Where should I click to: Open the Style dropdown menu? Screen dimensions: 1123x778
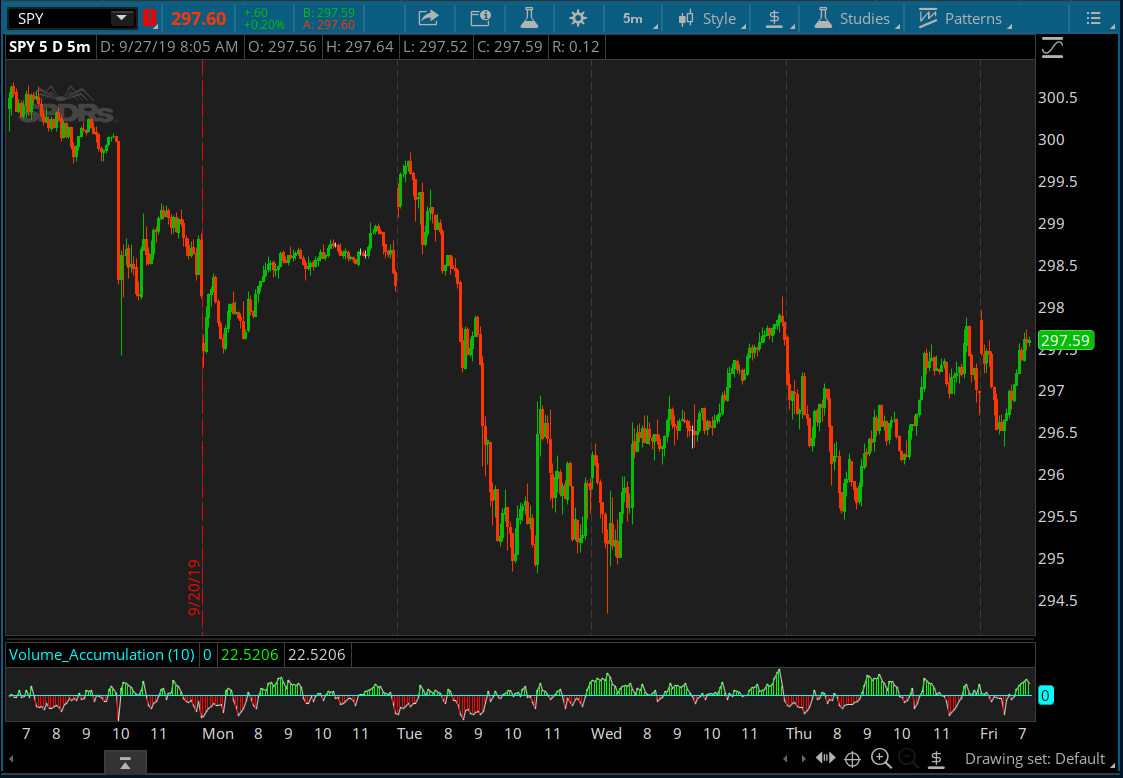tap(708, 18)
